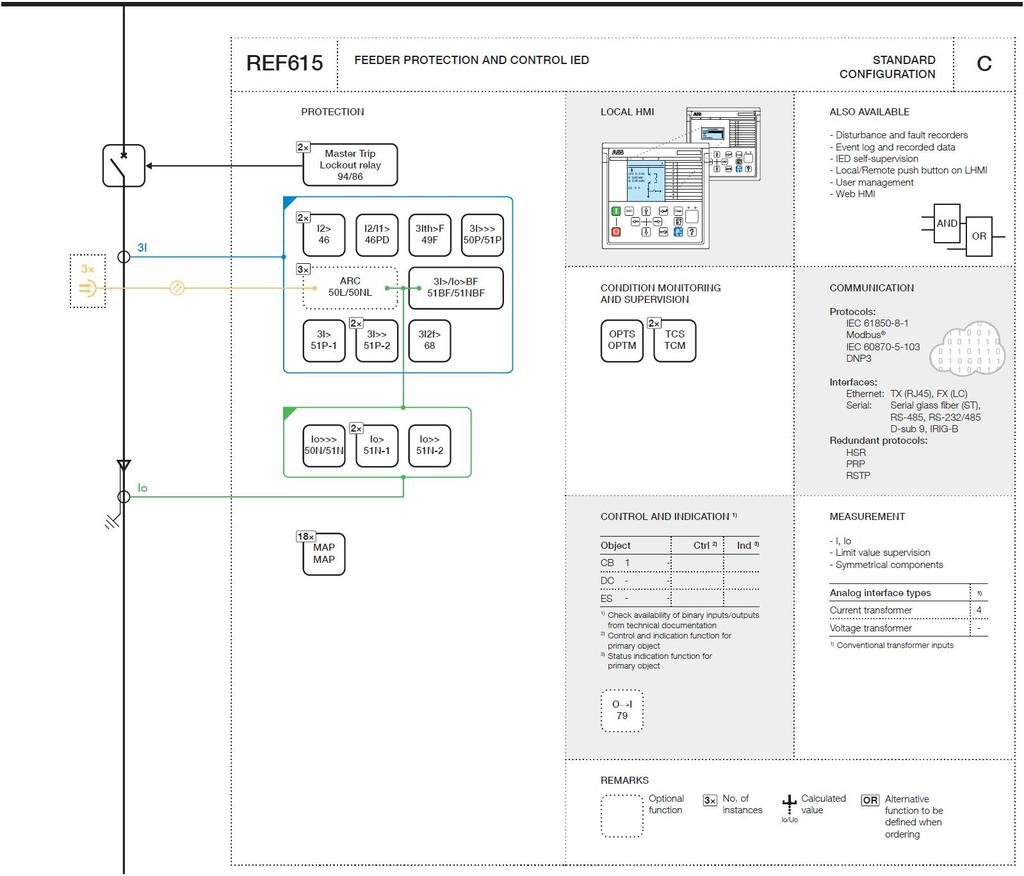Select the 'STANDARD CONFIGURATION' label
1024x876 pixels.
point(888,67)
